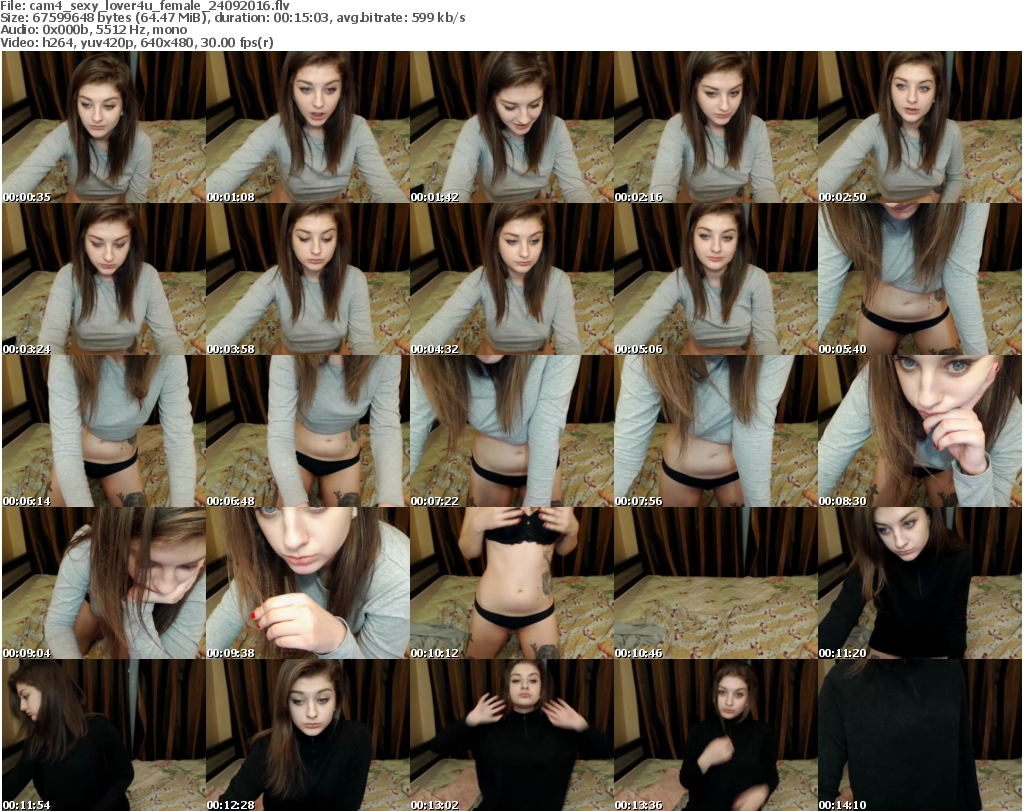Open the thumbnail timestamped 00:11:20
Screen dimensions: 1024x811
click(919, 584)
